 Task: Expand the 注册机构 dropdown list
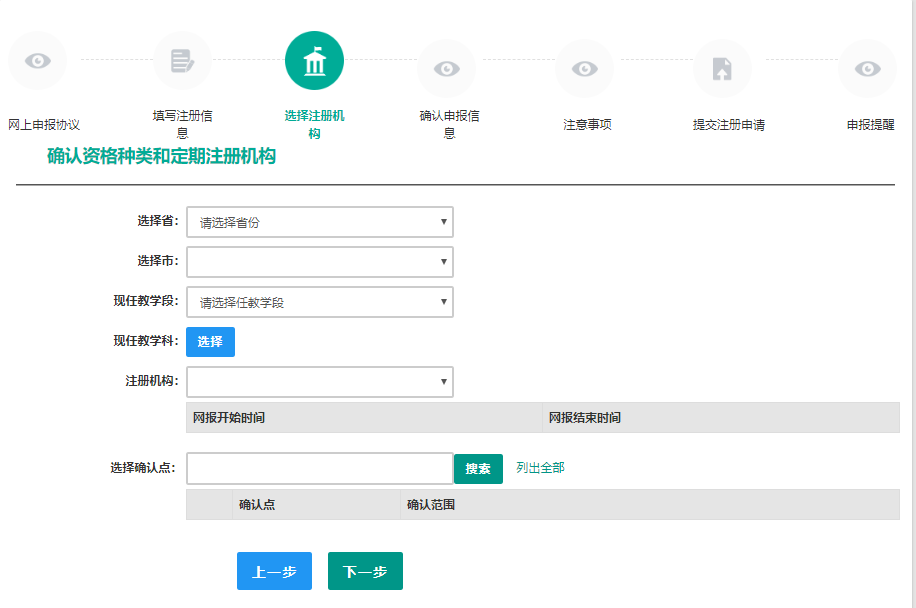(320, 382)
